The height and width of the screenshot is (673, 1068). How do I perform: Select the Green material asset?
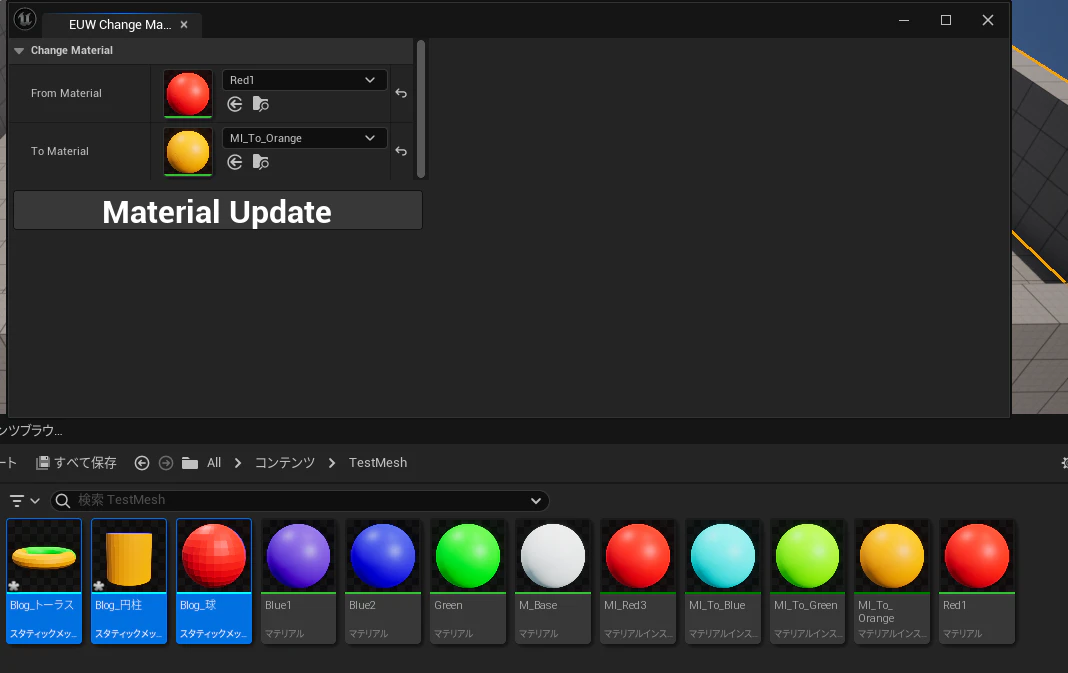pyautogui.click(x=468, y=581)
